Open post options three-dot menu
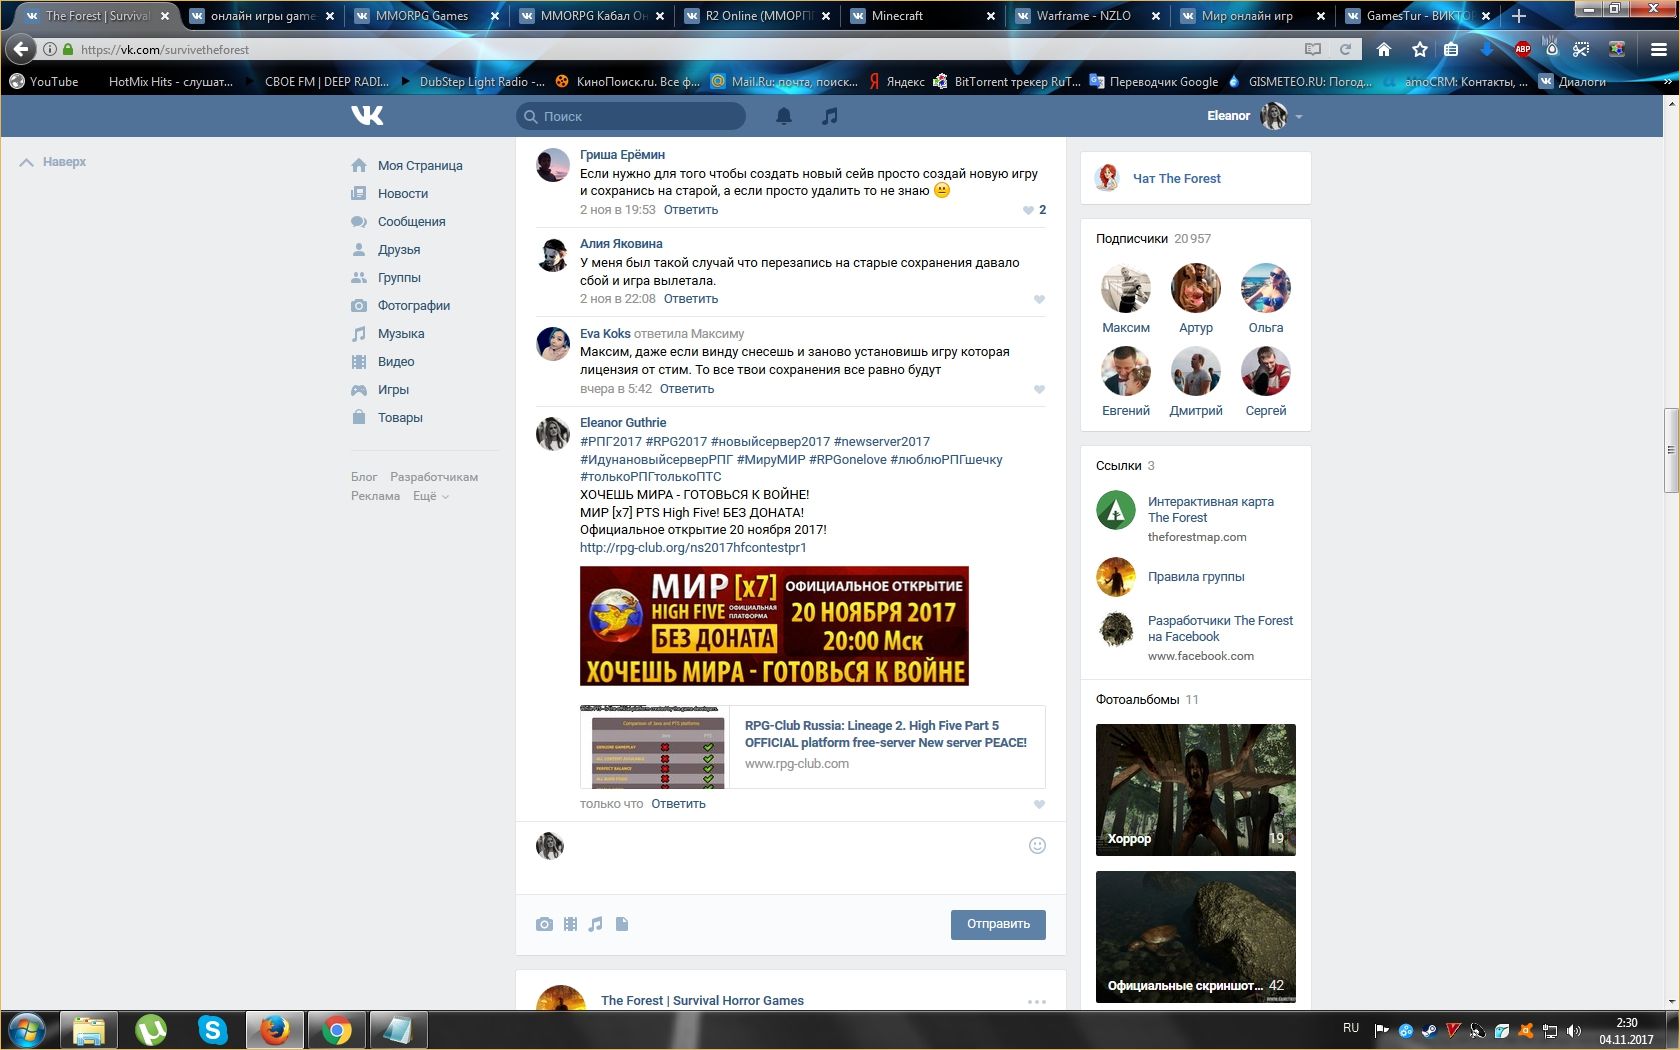The height and width of the screenshot is (1050, 1680). tap(1036, 1001)
